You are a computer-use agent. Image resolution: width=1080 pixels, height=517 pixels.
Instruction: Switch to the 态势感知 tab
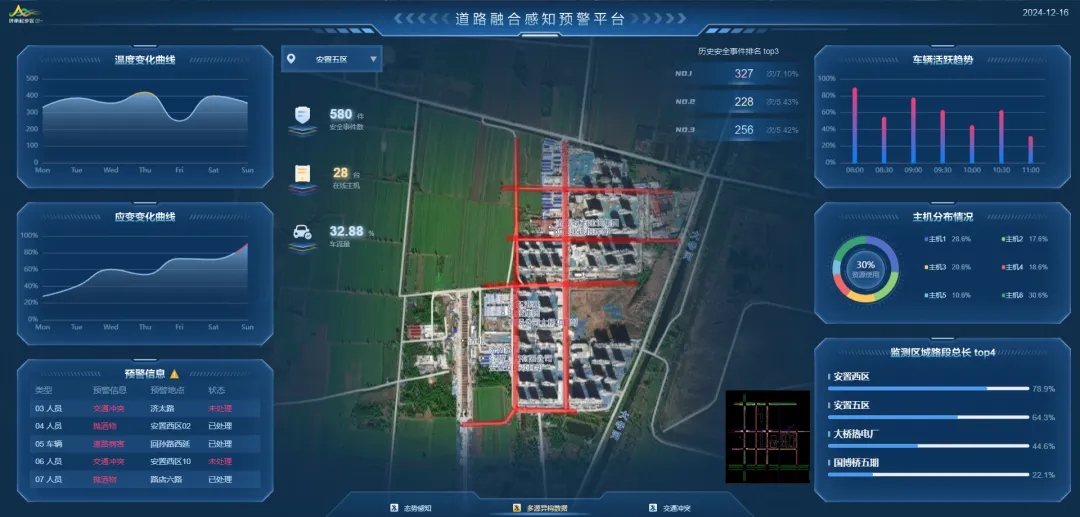click(x=417, y=508)
